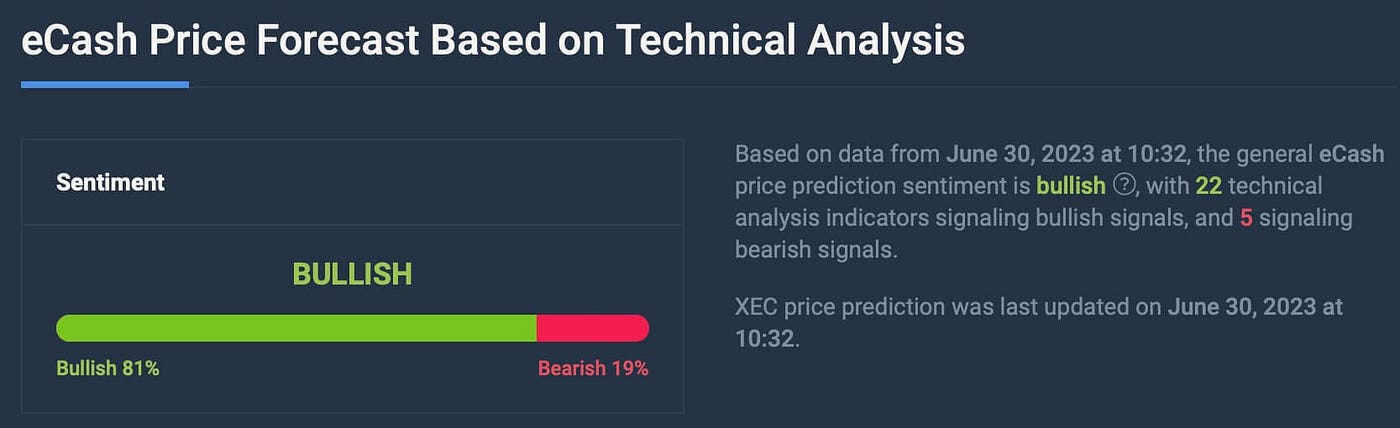Click the words technical analysis indicators

(x=1029, y=202)
